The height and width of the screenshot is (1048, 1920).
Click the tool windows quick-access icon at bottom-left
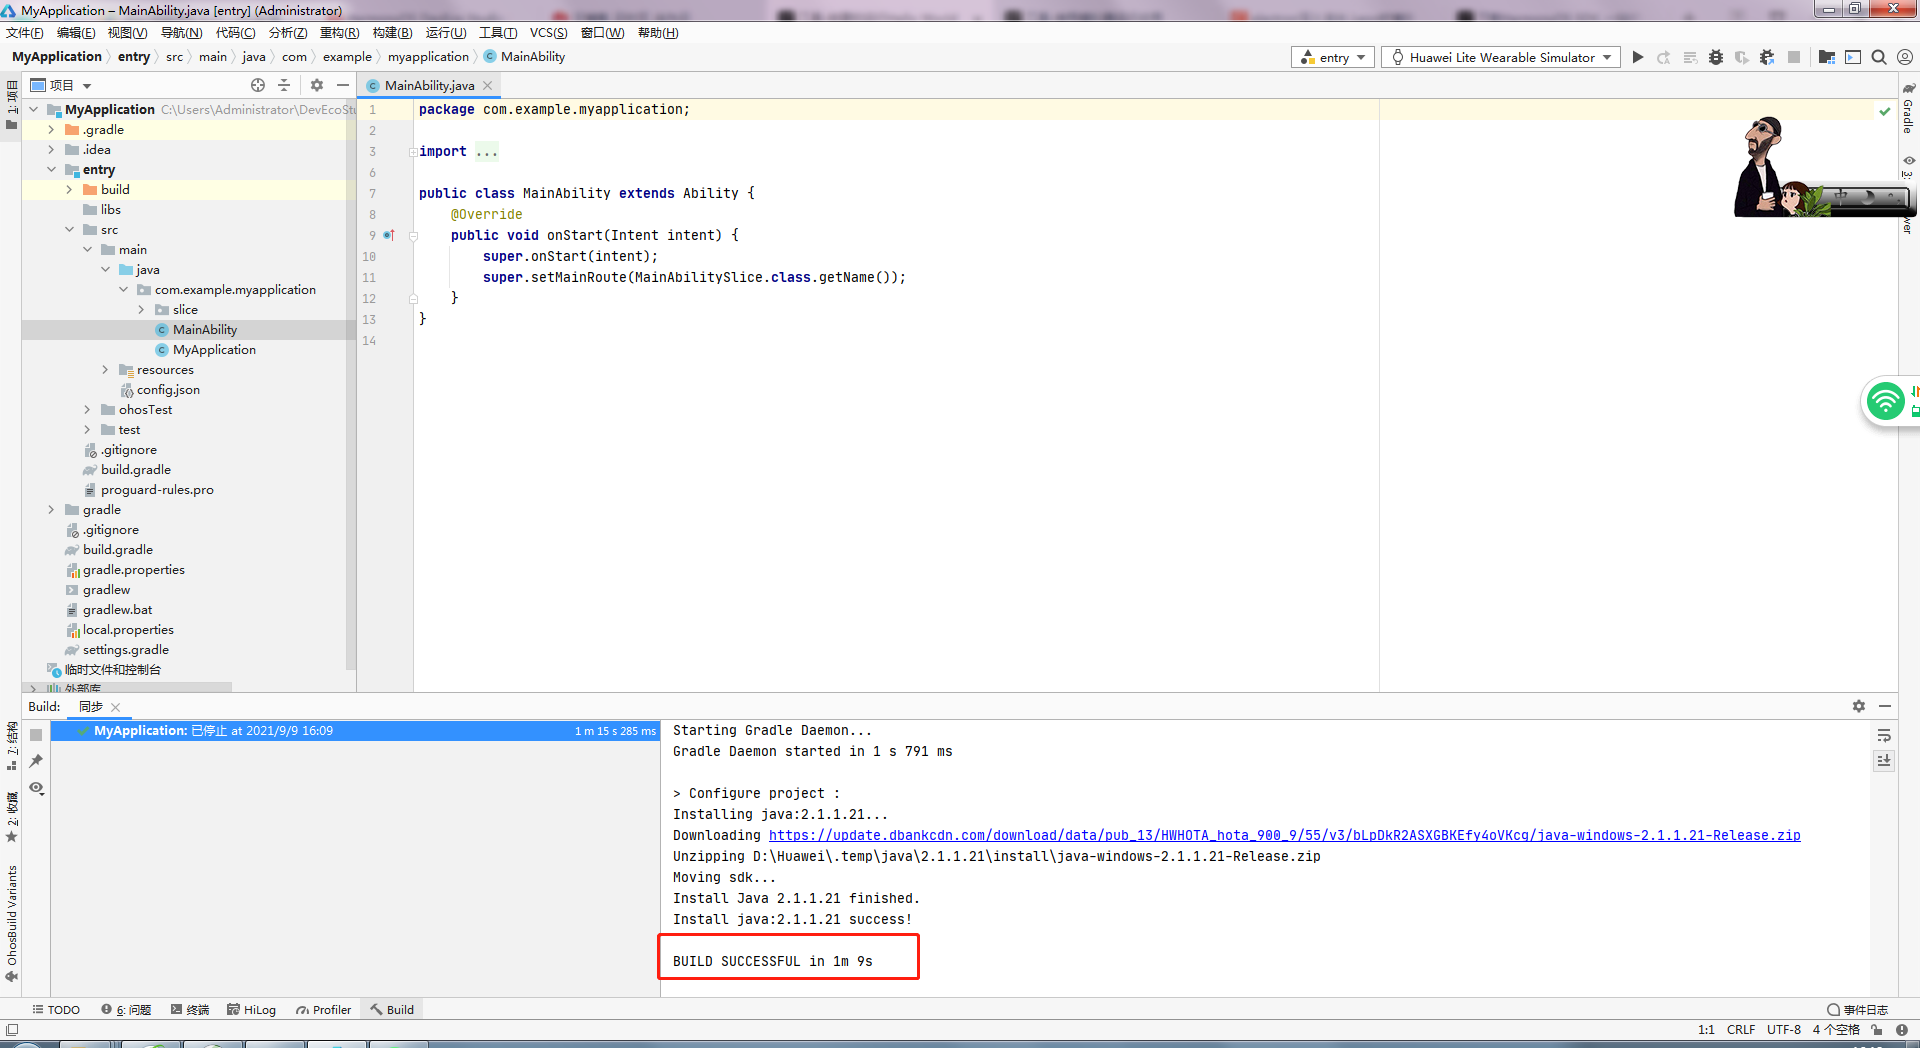tap(12, 1029)
